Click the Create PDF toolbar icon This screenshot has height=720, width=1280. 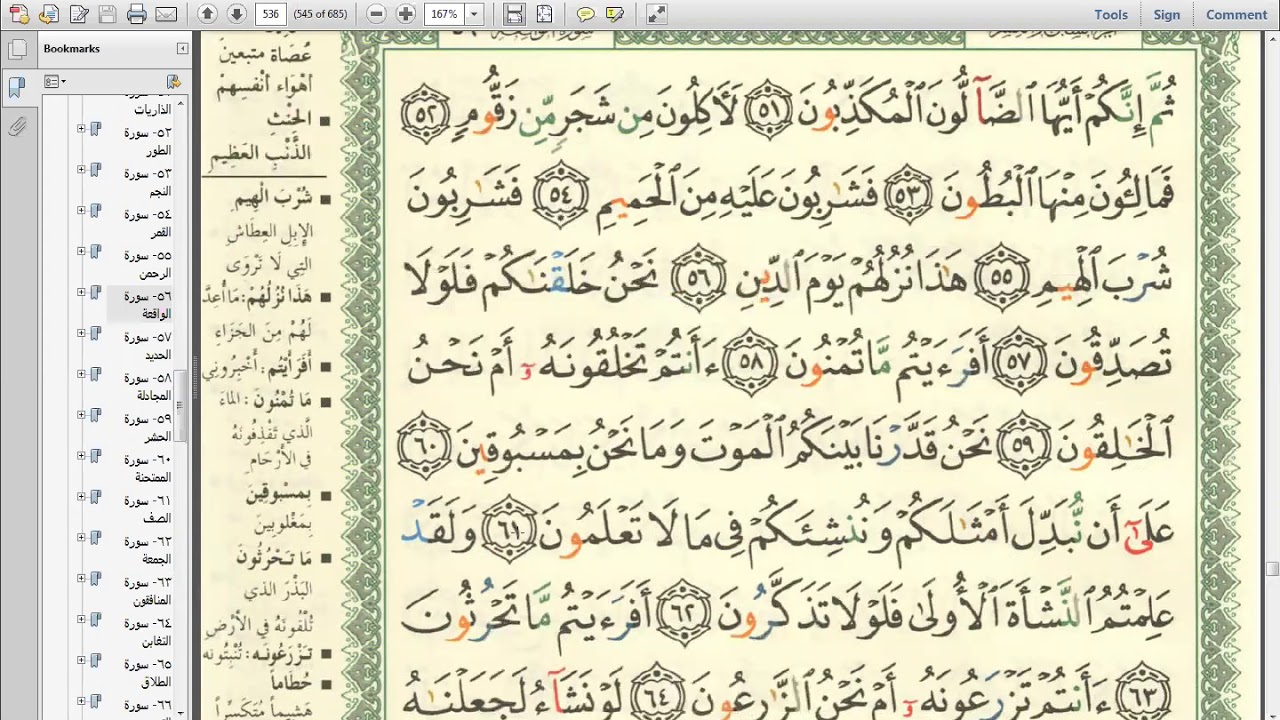tap(19, 14)
